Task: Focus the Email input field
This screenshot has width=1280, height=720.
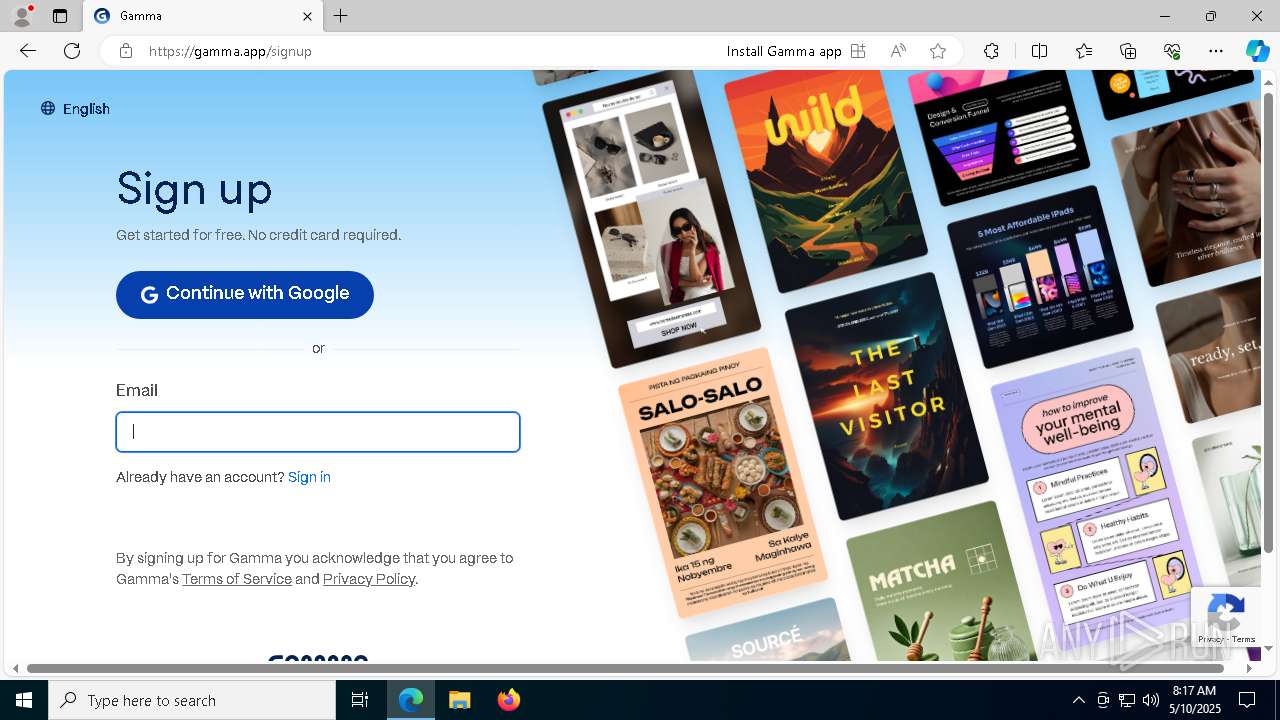Action: point(318,432)
